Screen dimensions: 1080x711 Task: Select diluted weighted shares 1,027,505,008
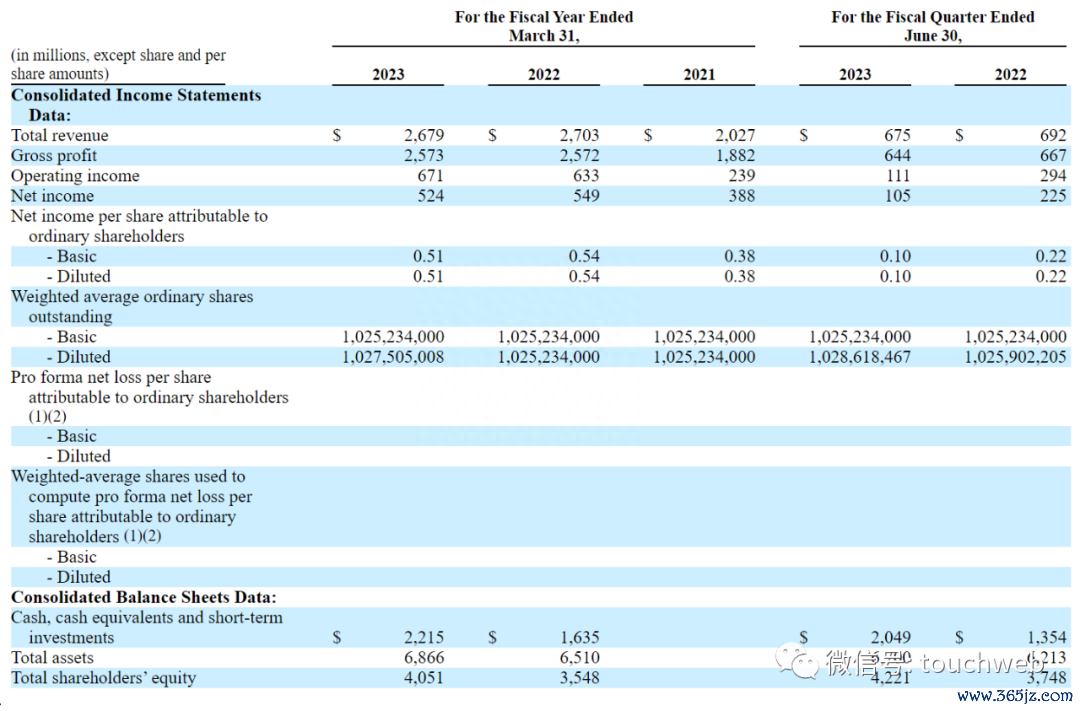tap(393, 357)
